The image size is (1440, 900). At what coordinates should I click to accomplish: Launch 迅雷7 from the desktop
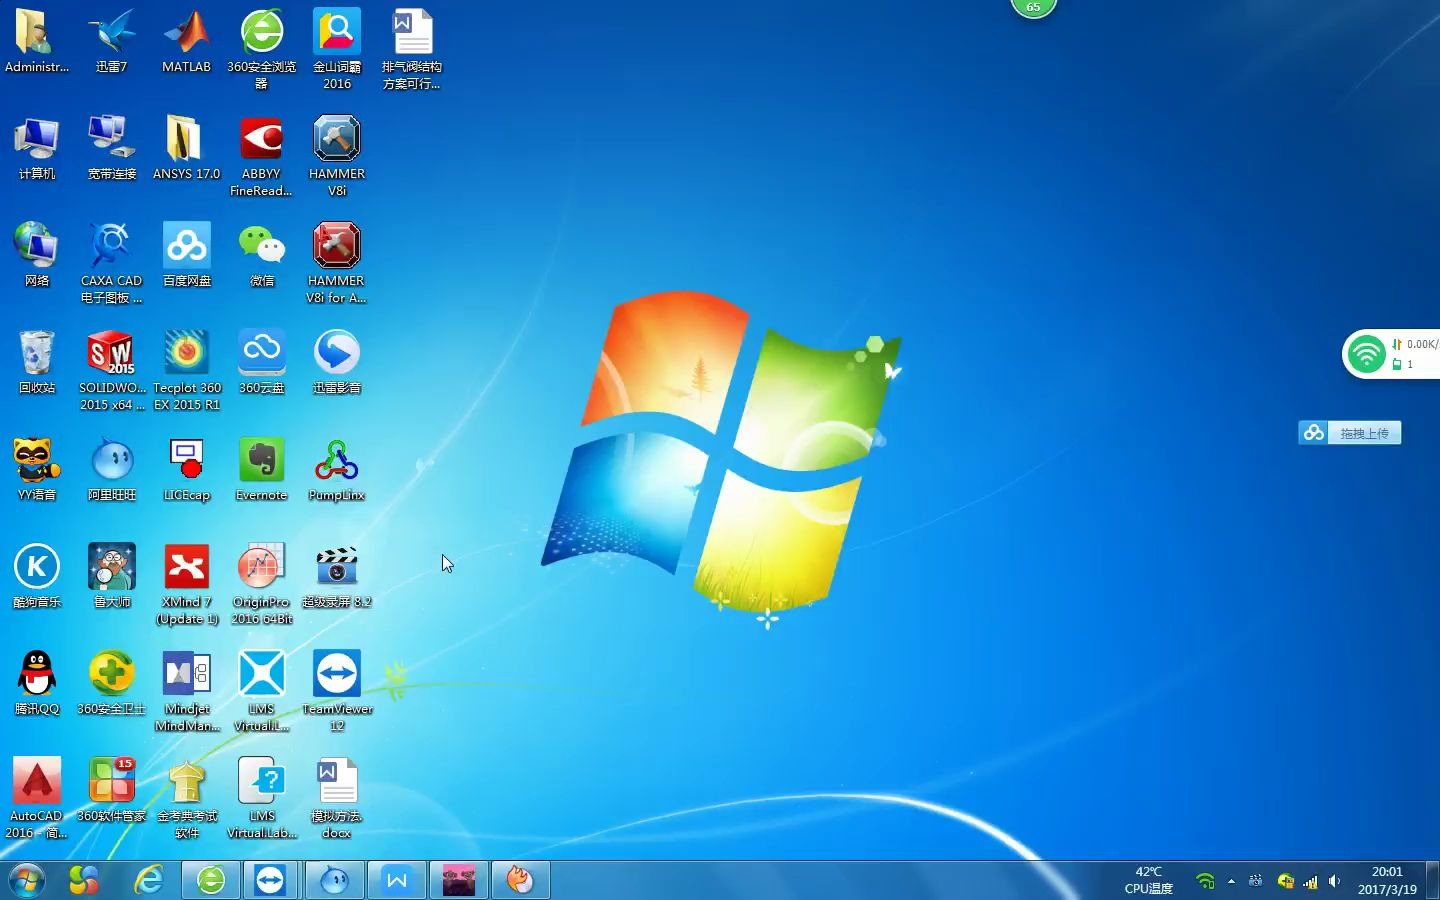tap(111, 42)
